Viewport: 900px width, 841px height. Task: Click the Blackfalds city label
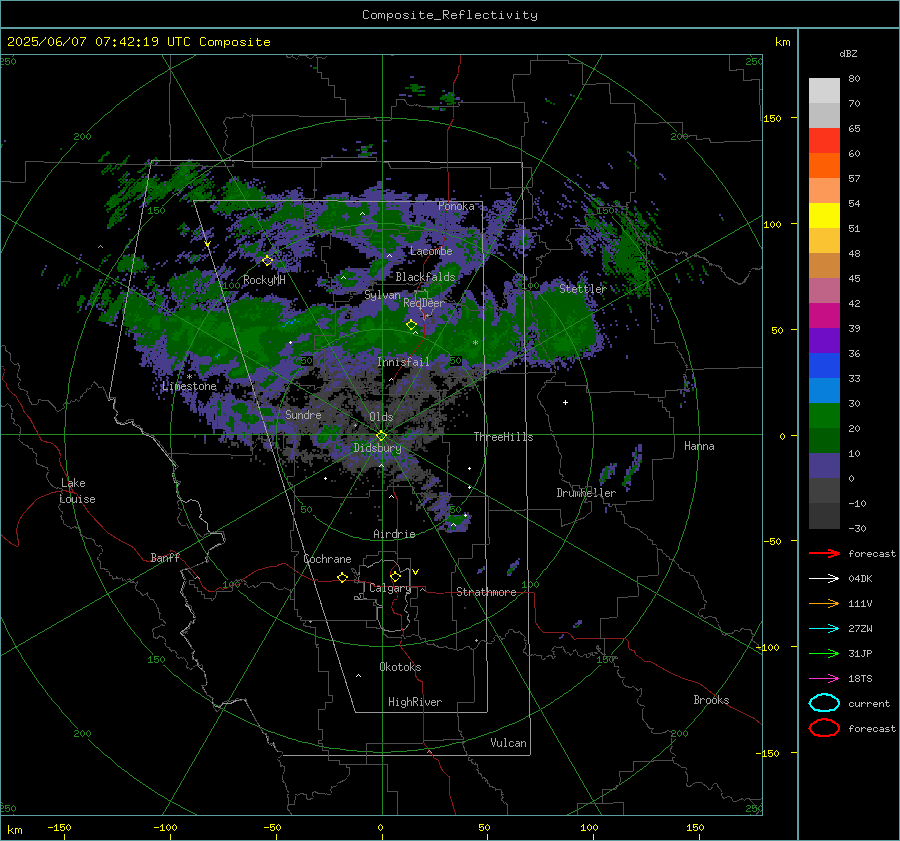point(425,277)
